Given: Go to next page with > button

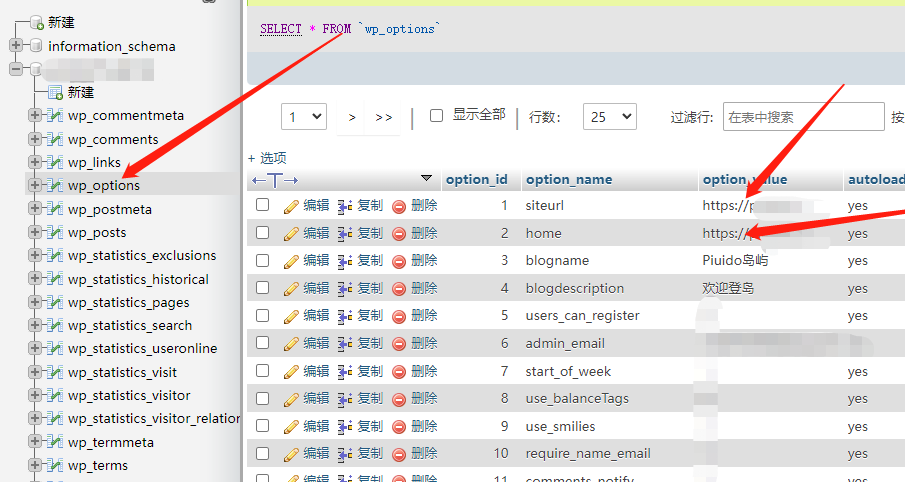Looking at the screenshot, I should (352, 117).
